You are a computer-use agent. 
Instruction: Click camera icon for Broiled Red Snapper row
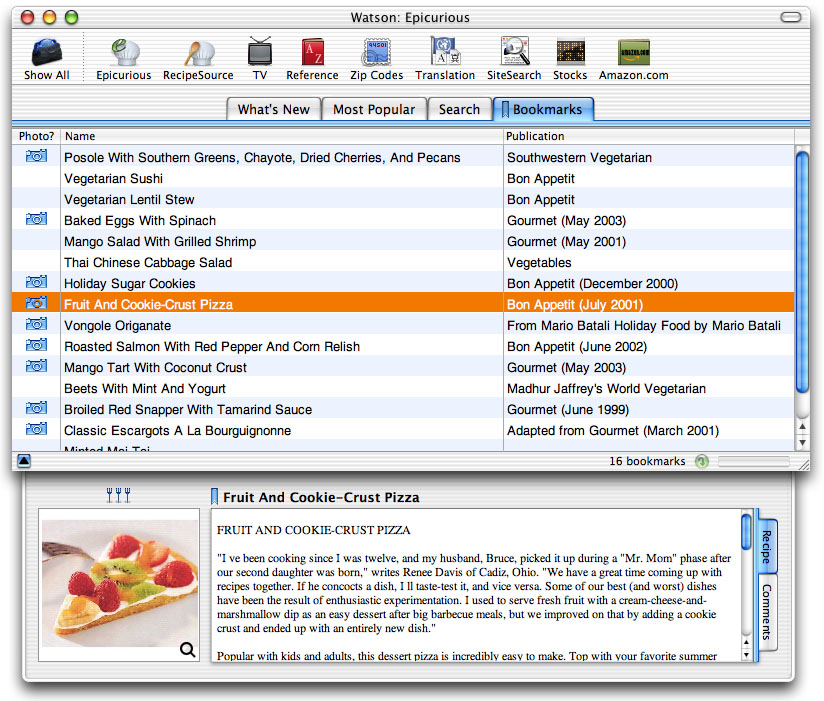(36, 408)
